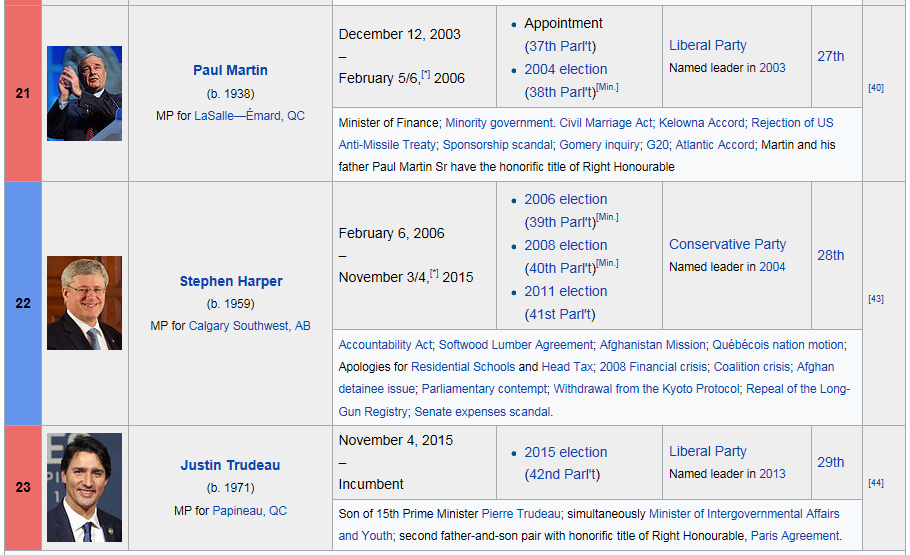The image size is (910, 555).
Task: Click the 28th ministry link
Action: (x=830, y=255)
